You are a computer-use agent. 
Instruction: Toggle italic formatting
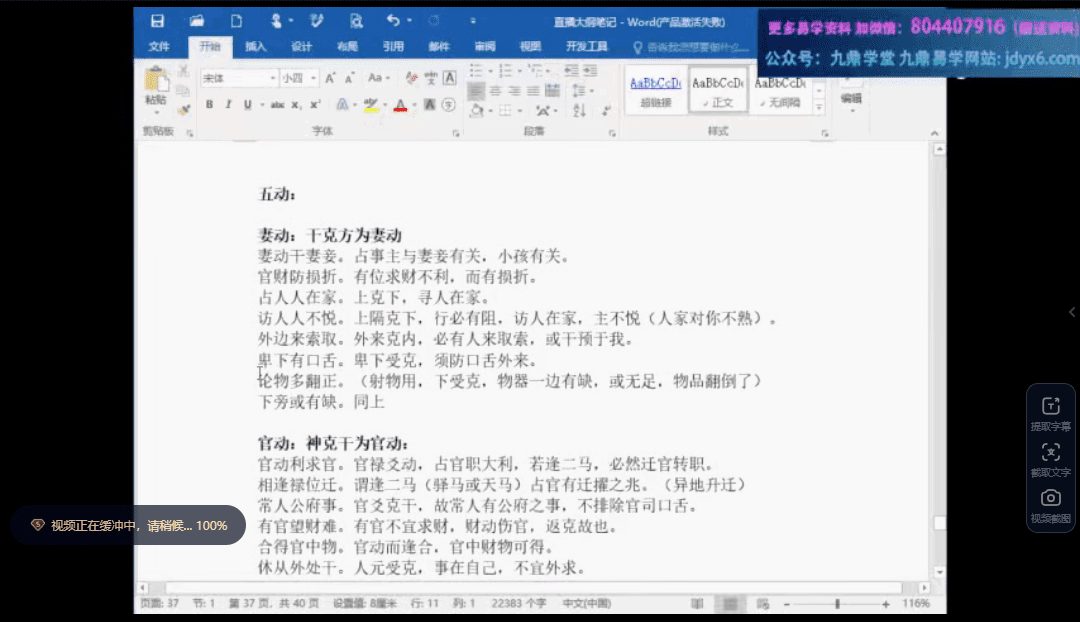tap(228, 104)
